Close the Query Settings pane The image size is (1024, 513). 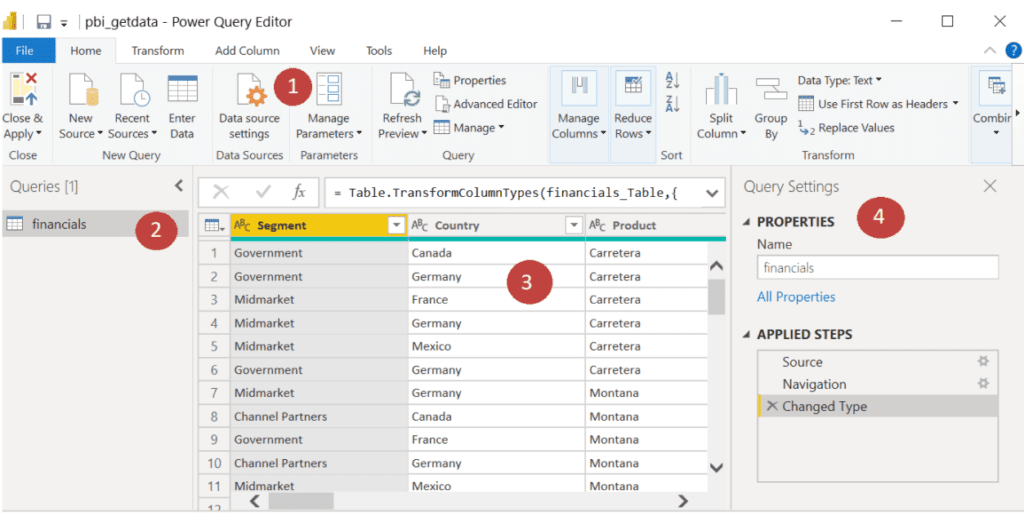click(x=990, y=187)
